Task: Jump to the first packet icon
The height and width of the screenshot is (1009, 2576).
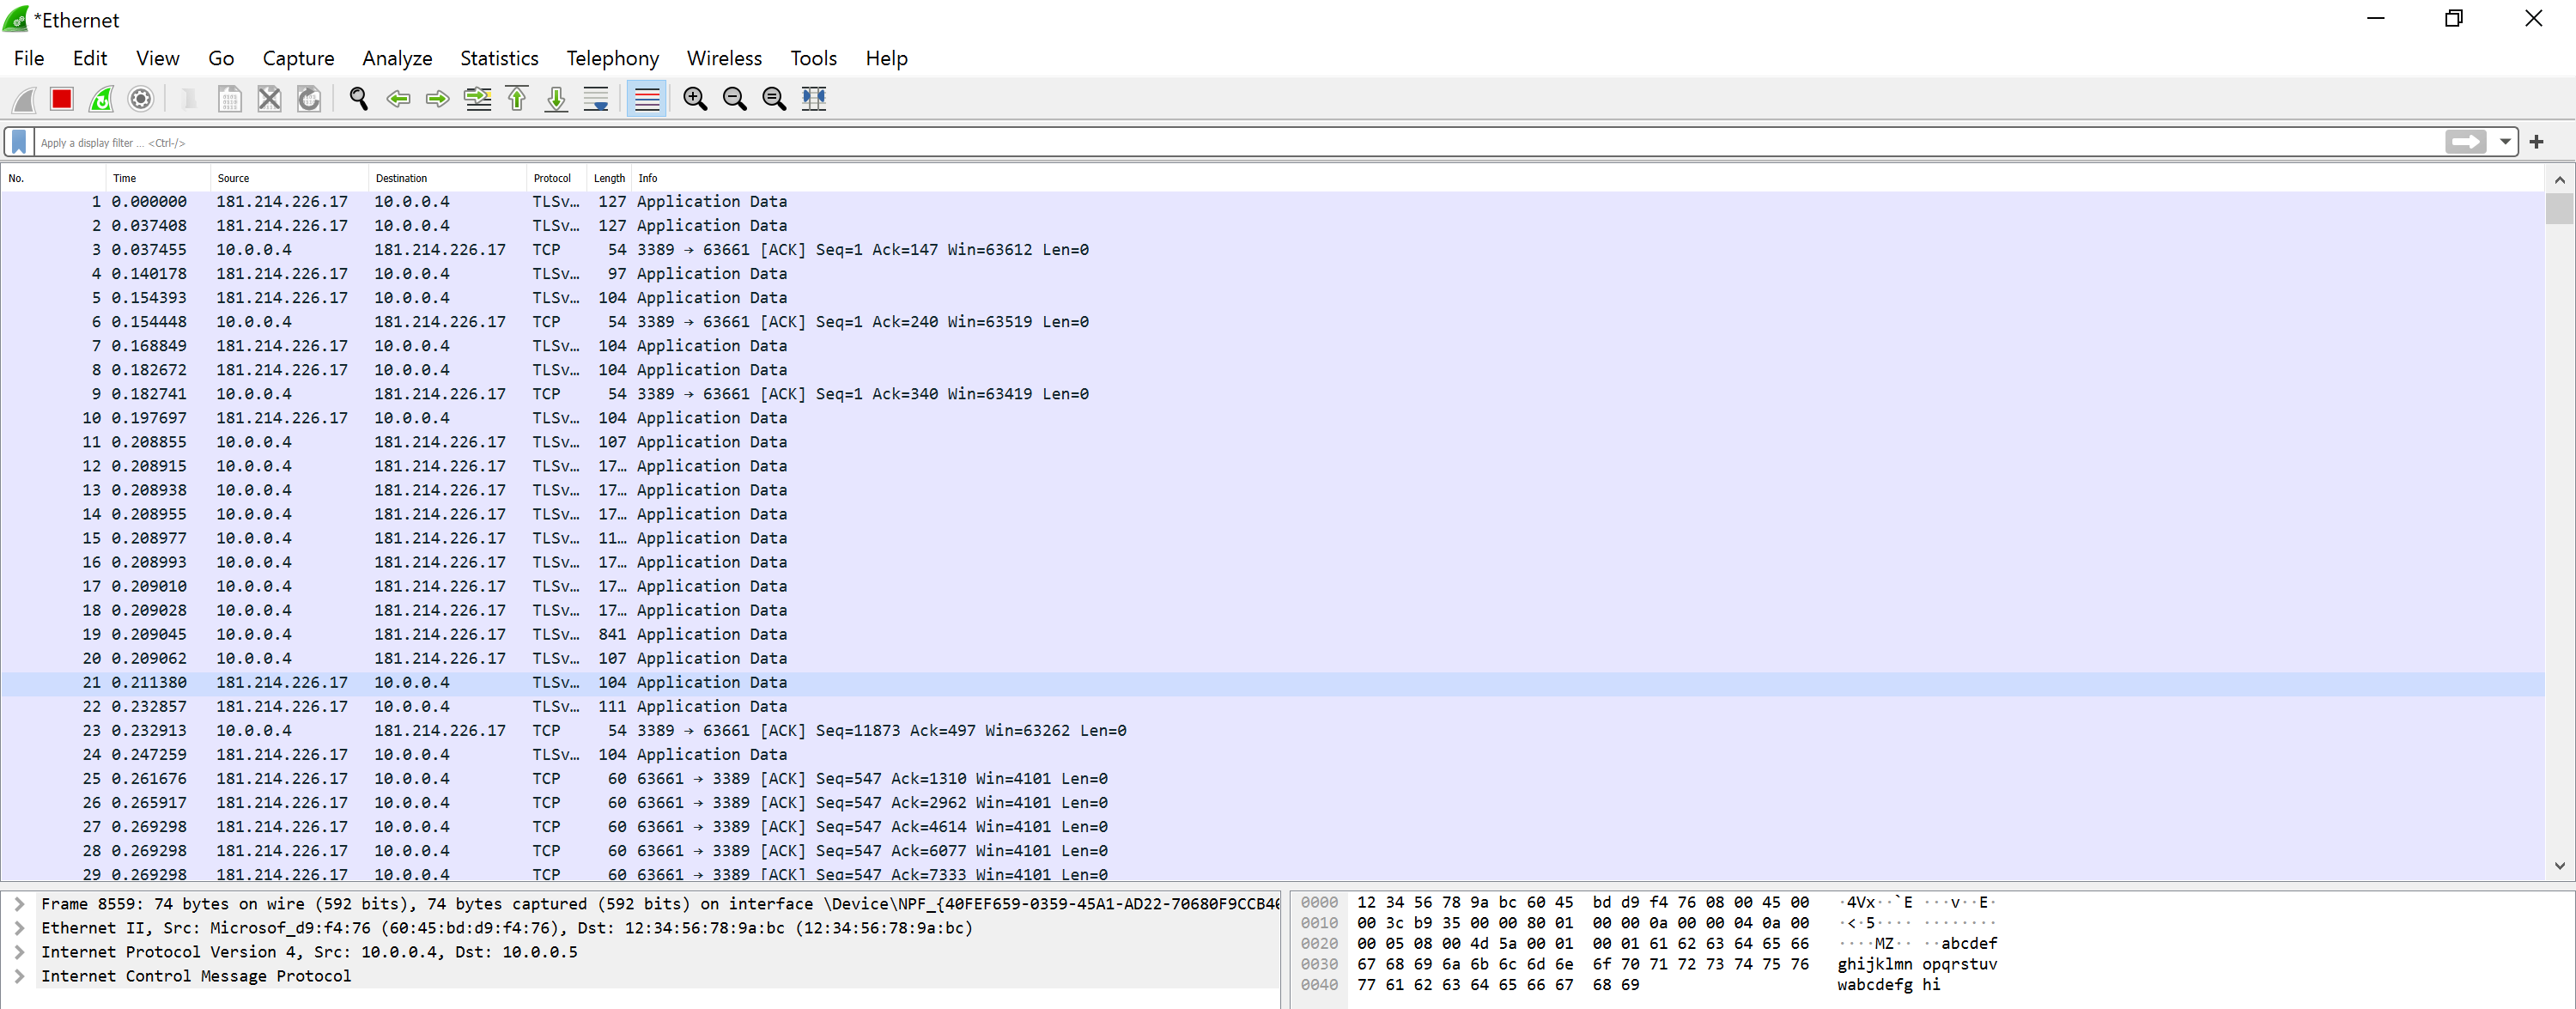Action: [x=517, y=99]
